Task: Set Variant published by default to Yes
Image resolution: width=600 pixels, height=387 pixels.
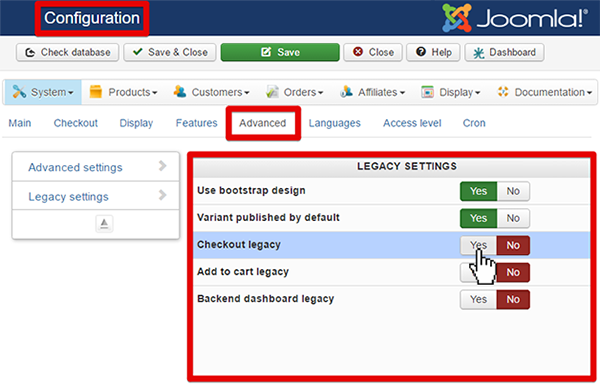Action: (478, 218)
